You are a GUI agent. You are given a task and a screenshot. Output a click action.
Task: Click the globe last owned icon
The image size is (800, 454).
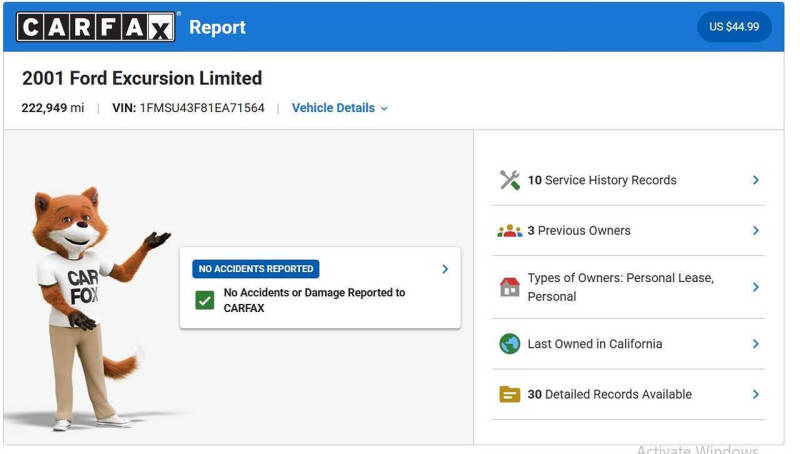tap(509, 344)
